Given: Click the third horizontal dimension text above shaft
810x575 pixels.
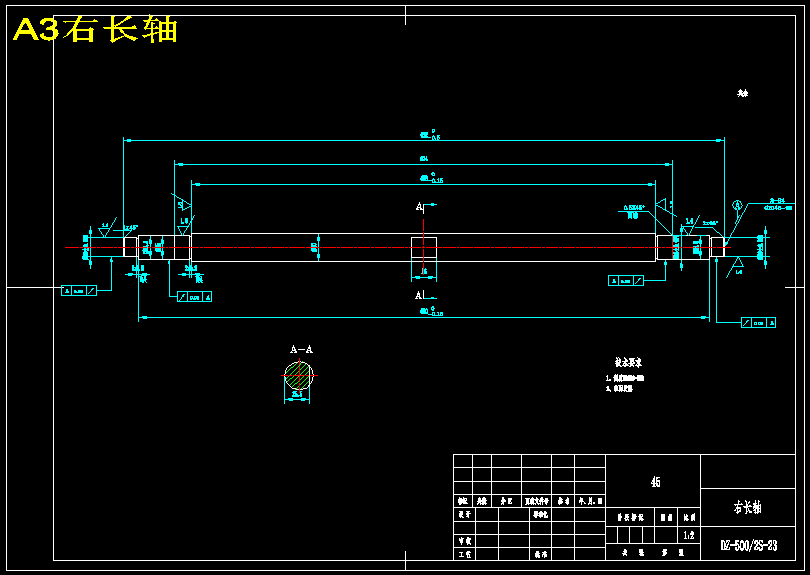Looking at the screenshot, I should click(x=431, y=178).
